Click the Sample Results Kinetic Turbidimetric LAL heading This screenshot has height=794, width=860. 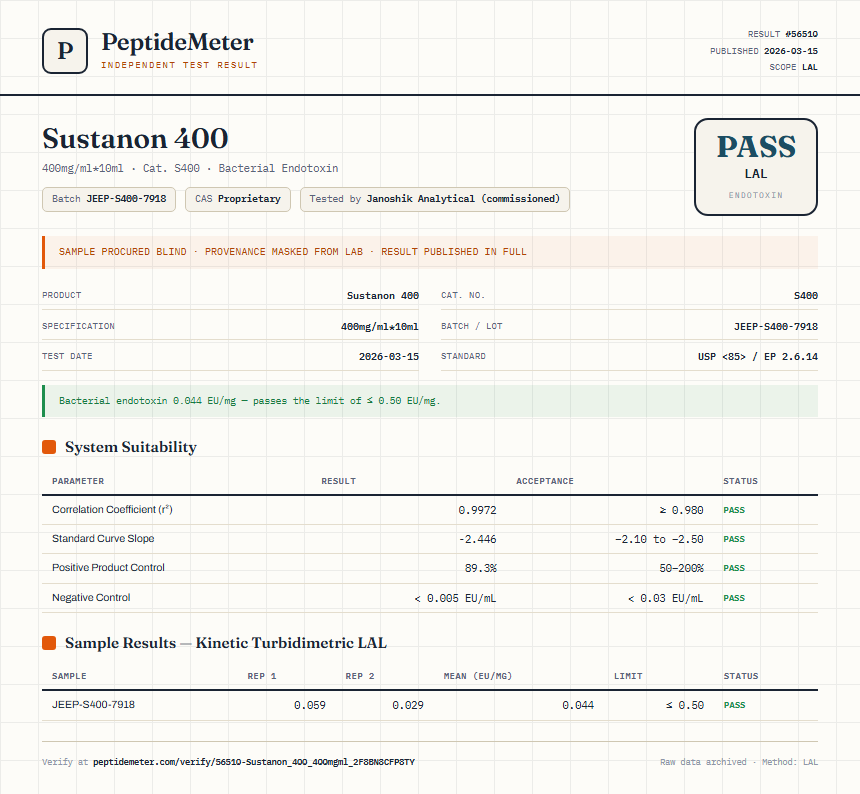pos(225,643)
